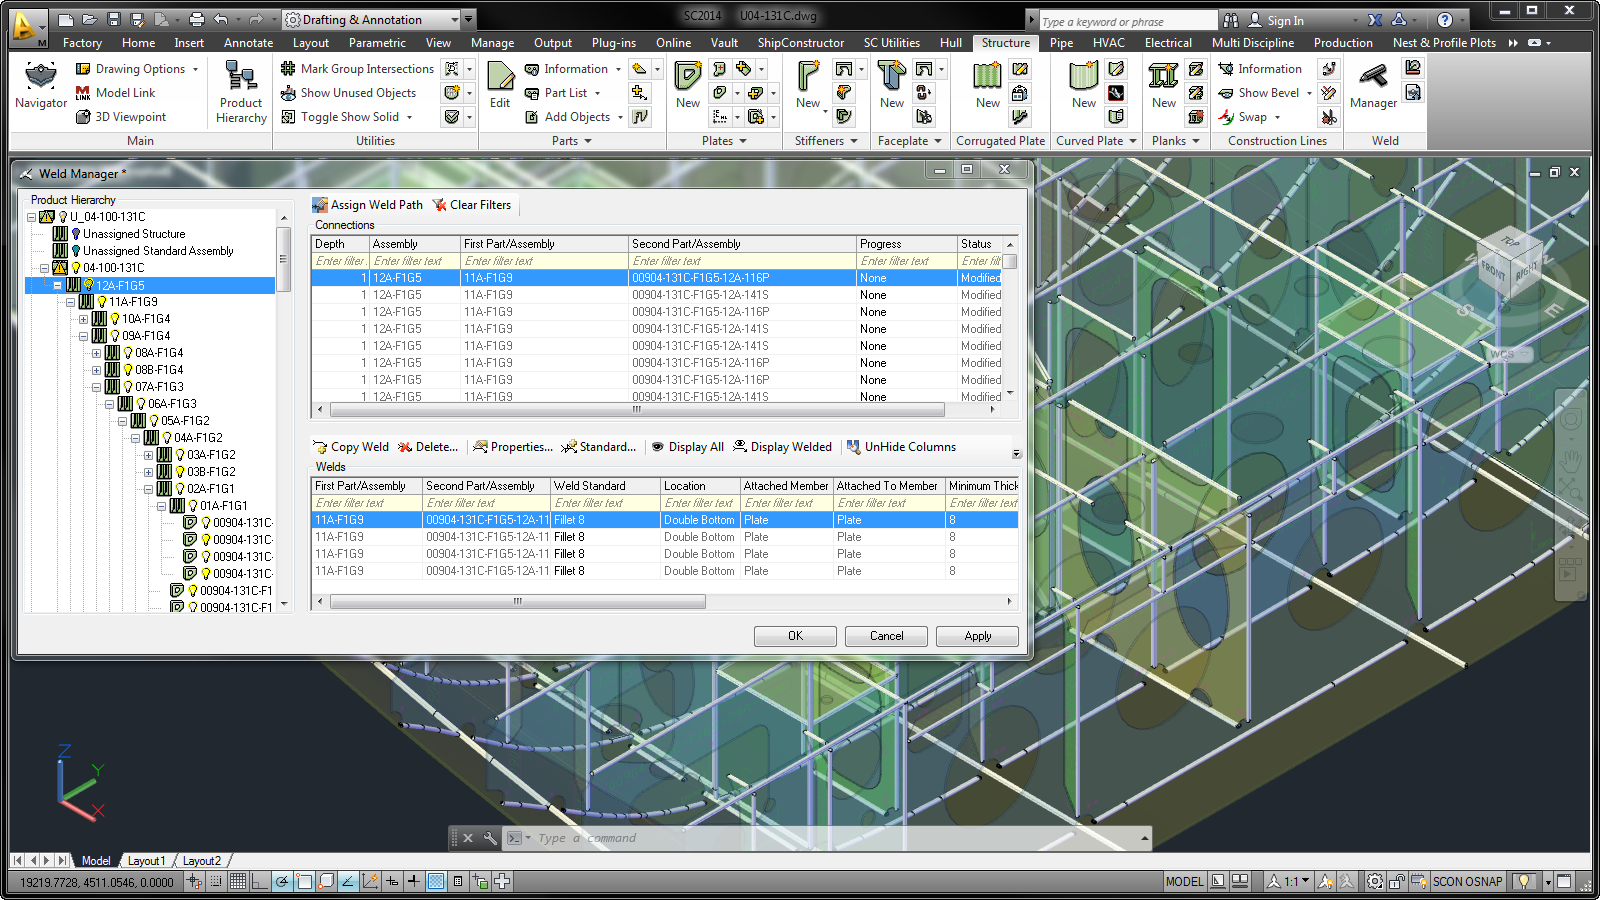Toggle the light bulb for 07A-F1G3
Viewport: 1600px width, 900px height.
point(128,387)
